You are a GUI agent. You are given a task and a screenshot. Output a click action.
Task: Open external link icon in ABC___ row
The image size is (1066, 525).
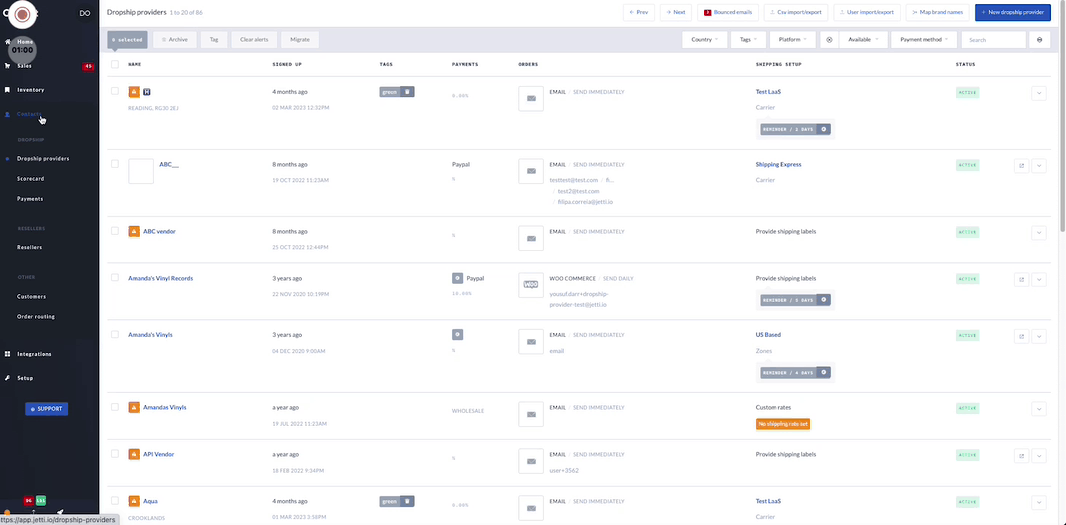[x=1020, y=165]
